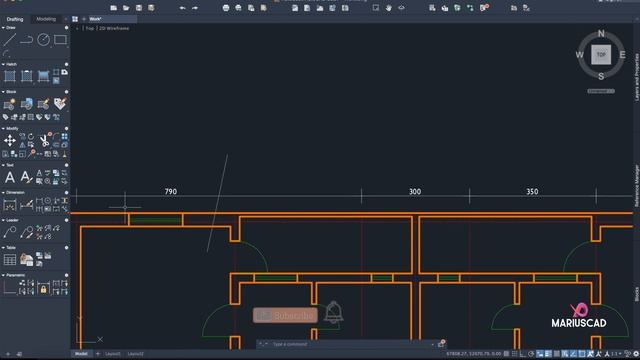
Task: Click the Print icon in top toolbar
Action: coord(226,8)
